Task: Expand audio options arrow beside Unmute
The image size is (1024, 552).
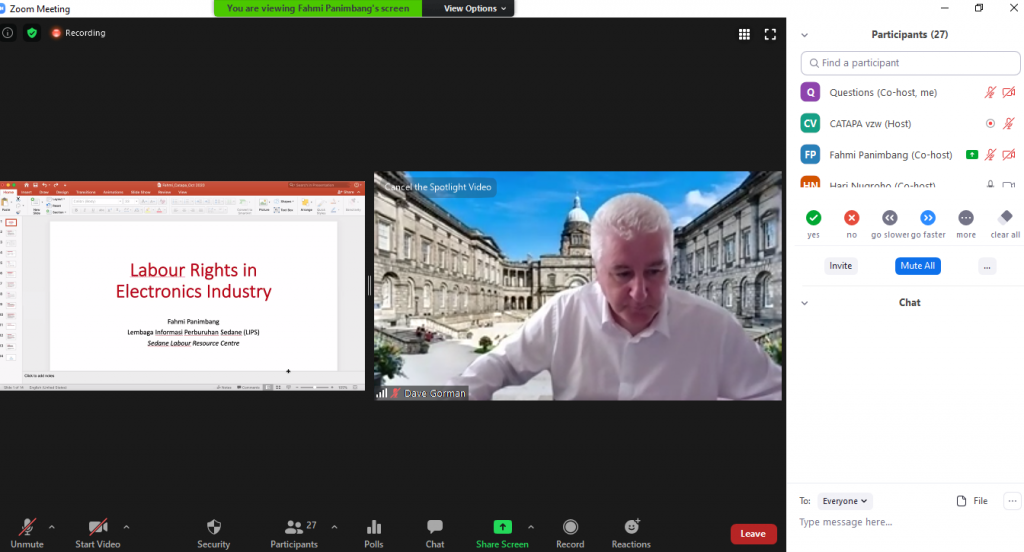Action: (x=52, y=527)
